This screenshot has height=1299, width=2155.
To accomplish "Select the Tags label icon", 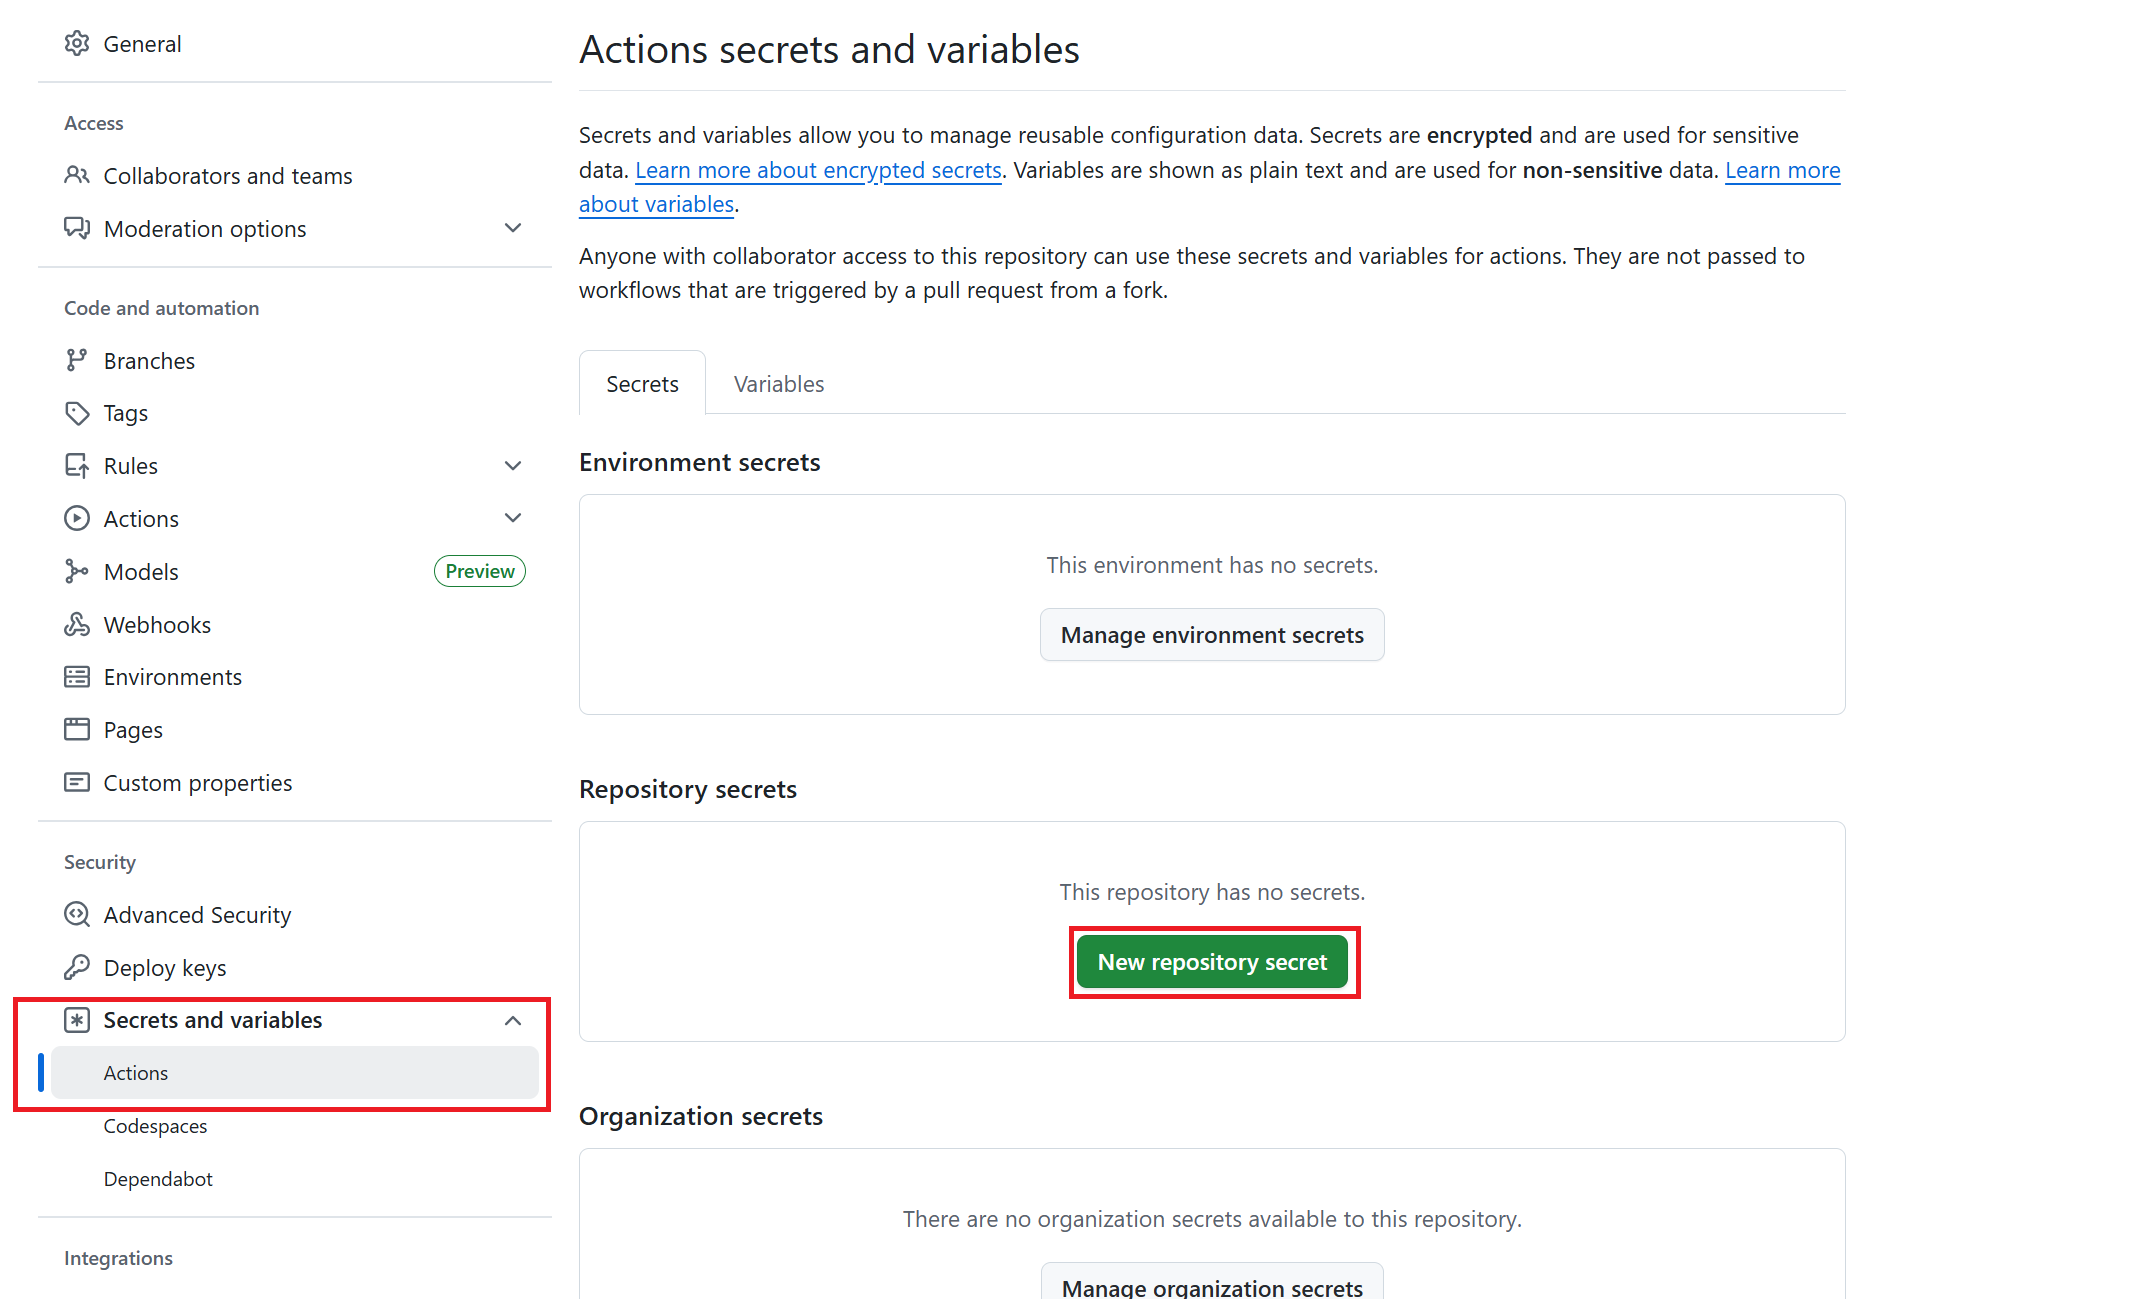I will (x=77, y=413).
